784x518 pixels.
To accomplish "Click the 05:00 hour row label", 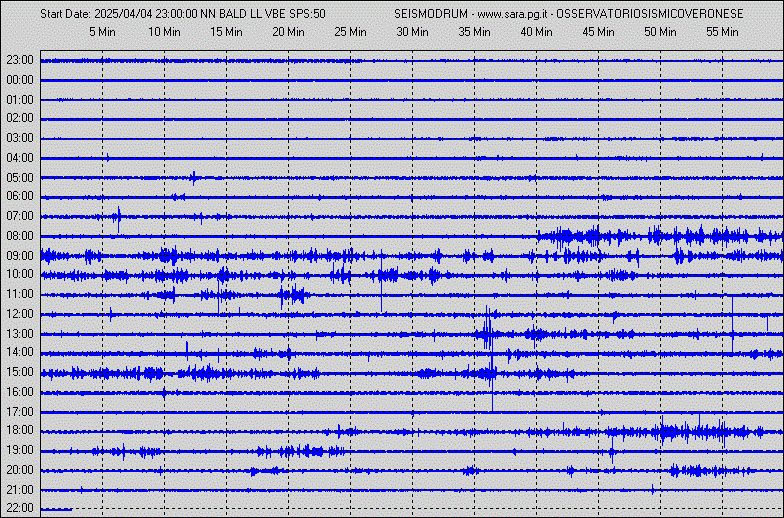I will click(x=20, y=178).
